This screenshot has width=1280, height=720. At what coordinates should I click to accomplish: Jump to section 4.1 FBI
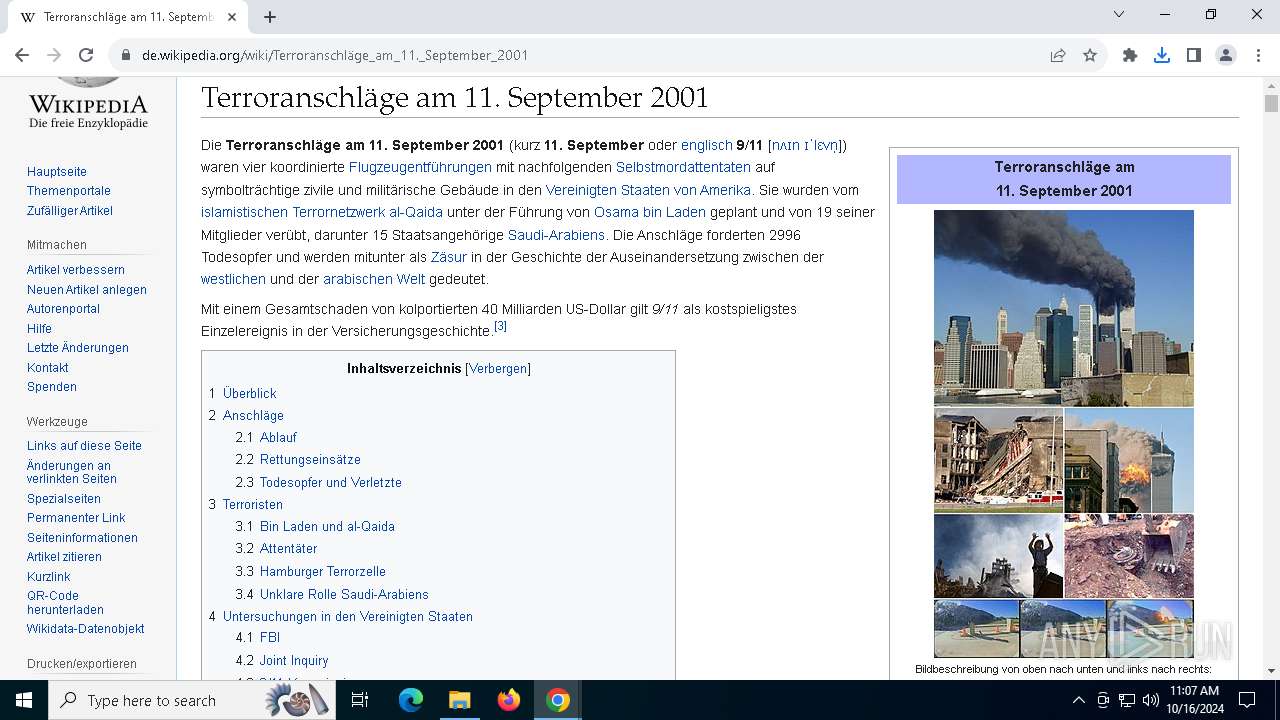click(258, 638)
